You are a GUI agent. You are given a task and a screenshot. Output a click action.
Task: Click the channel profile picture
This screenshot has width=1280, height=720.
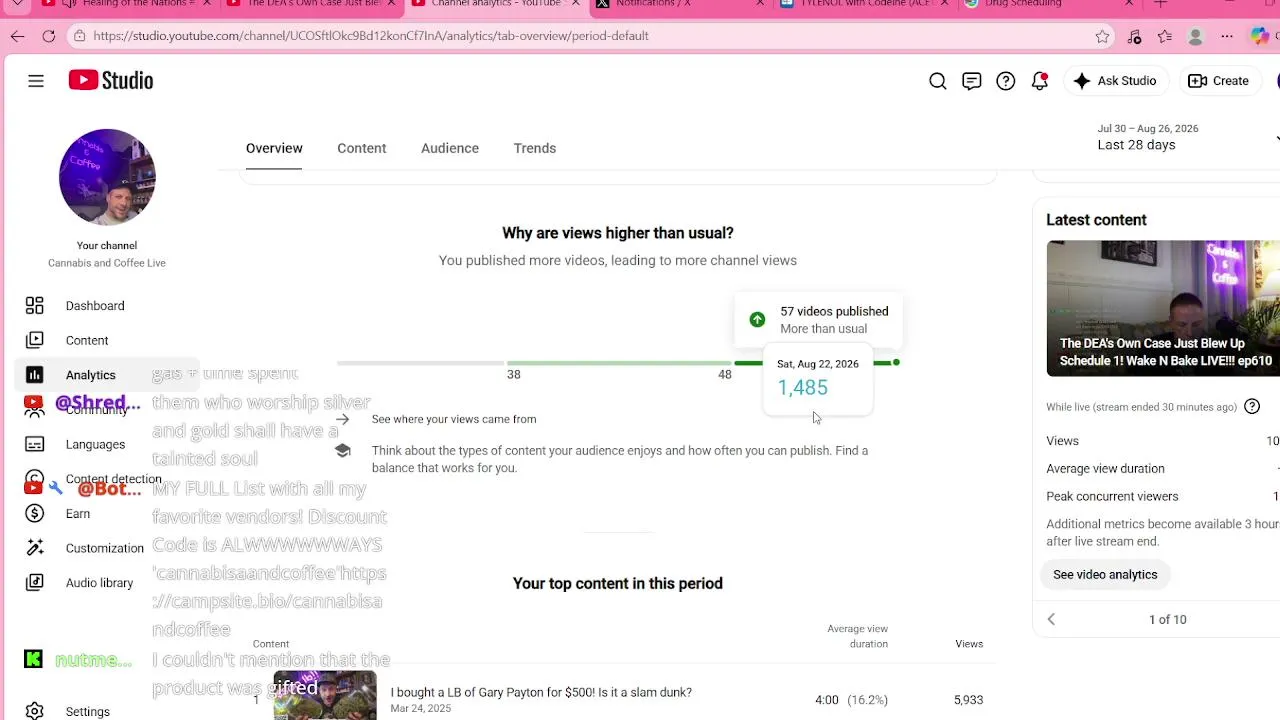(x=107, y=177)
